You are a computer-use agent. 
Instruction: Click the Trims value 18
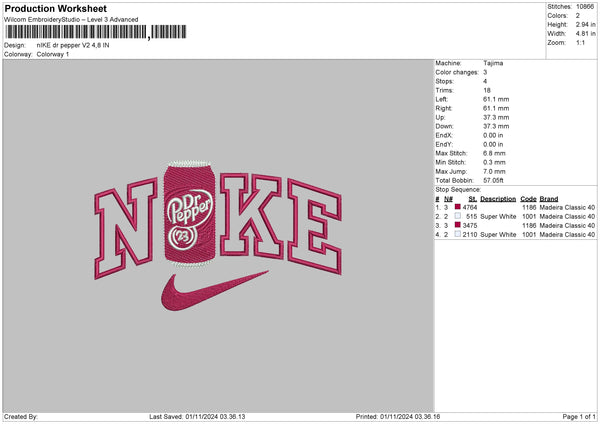pyautogui.click(x=487, y=90)
